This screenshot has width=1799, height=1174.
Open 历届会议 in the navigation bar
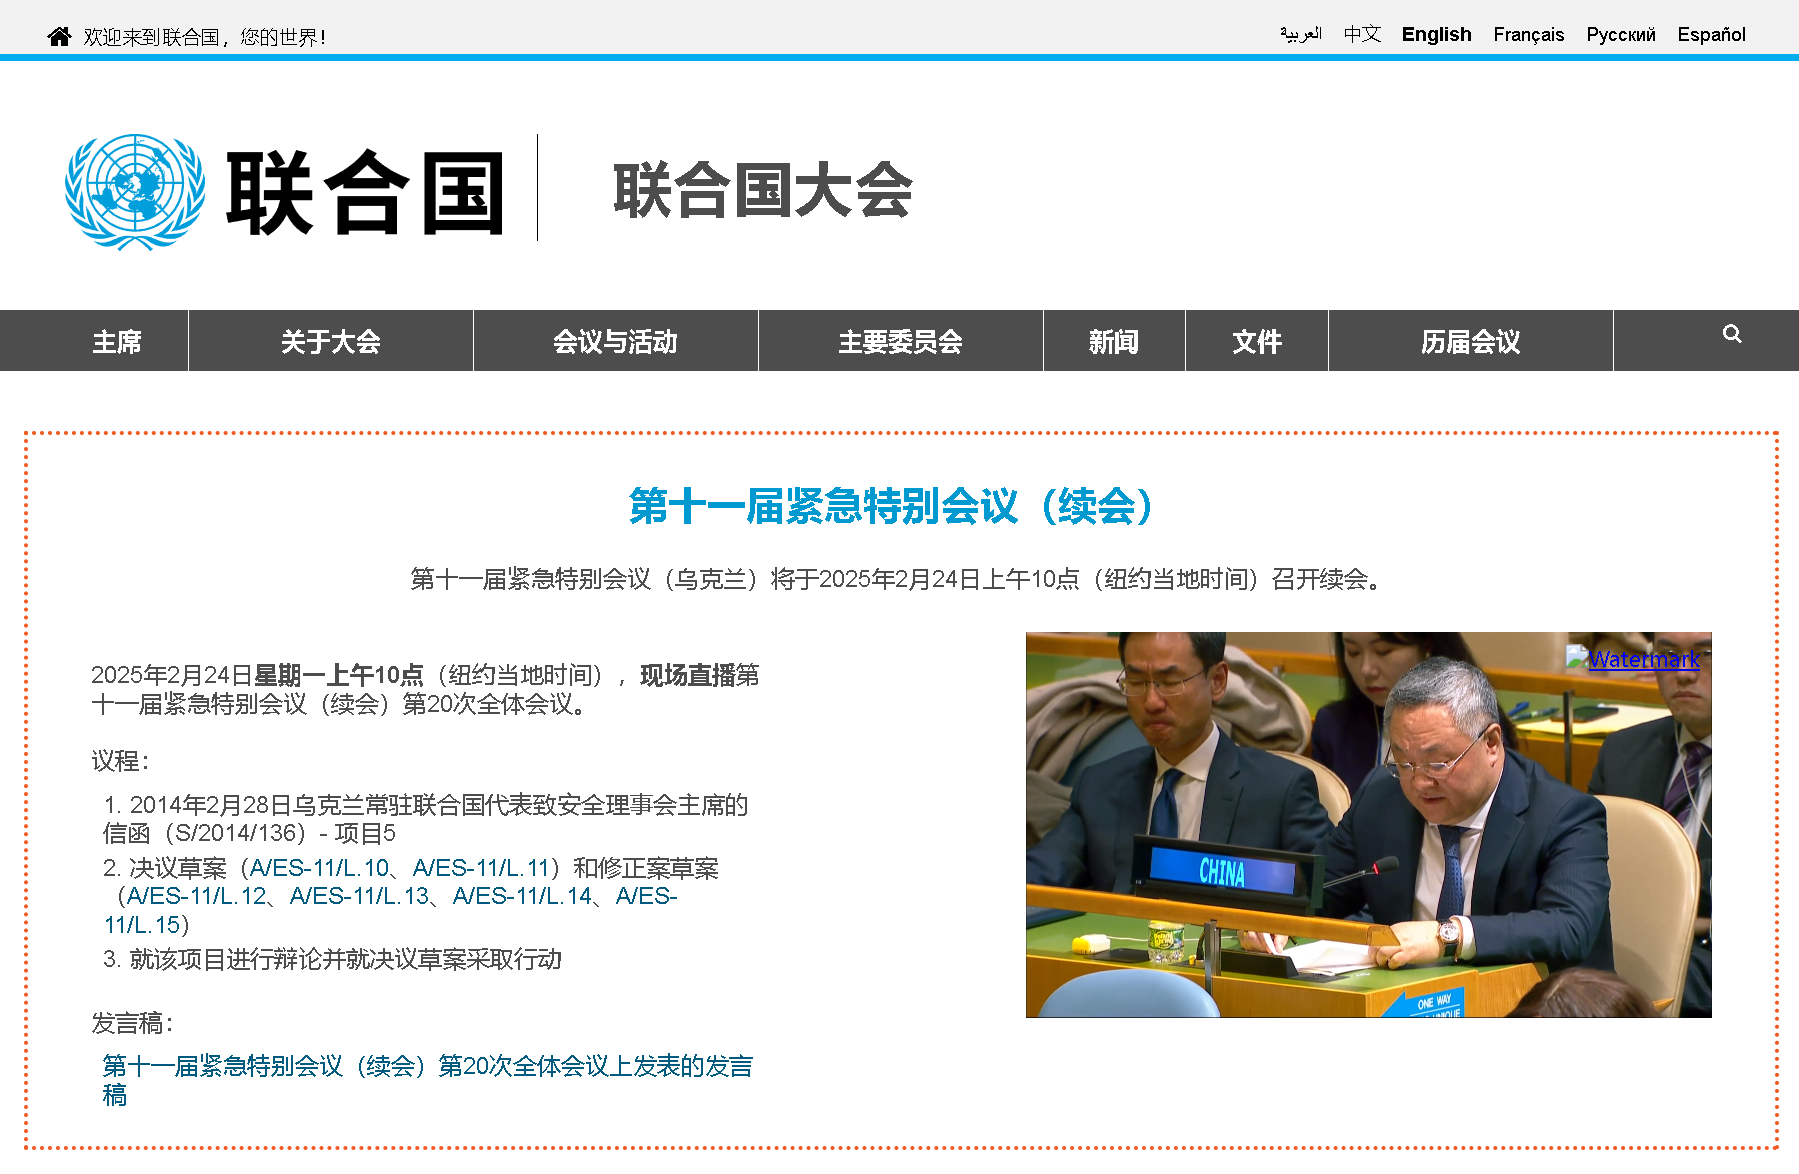(x=1470, y=342)
